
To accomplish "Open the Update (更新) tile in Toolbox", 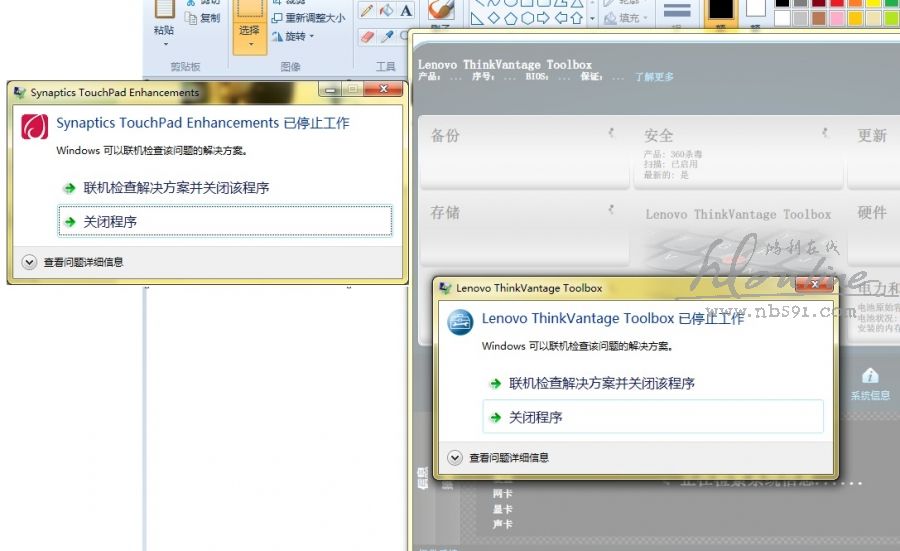I will click(874, 152).
